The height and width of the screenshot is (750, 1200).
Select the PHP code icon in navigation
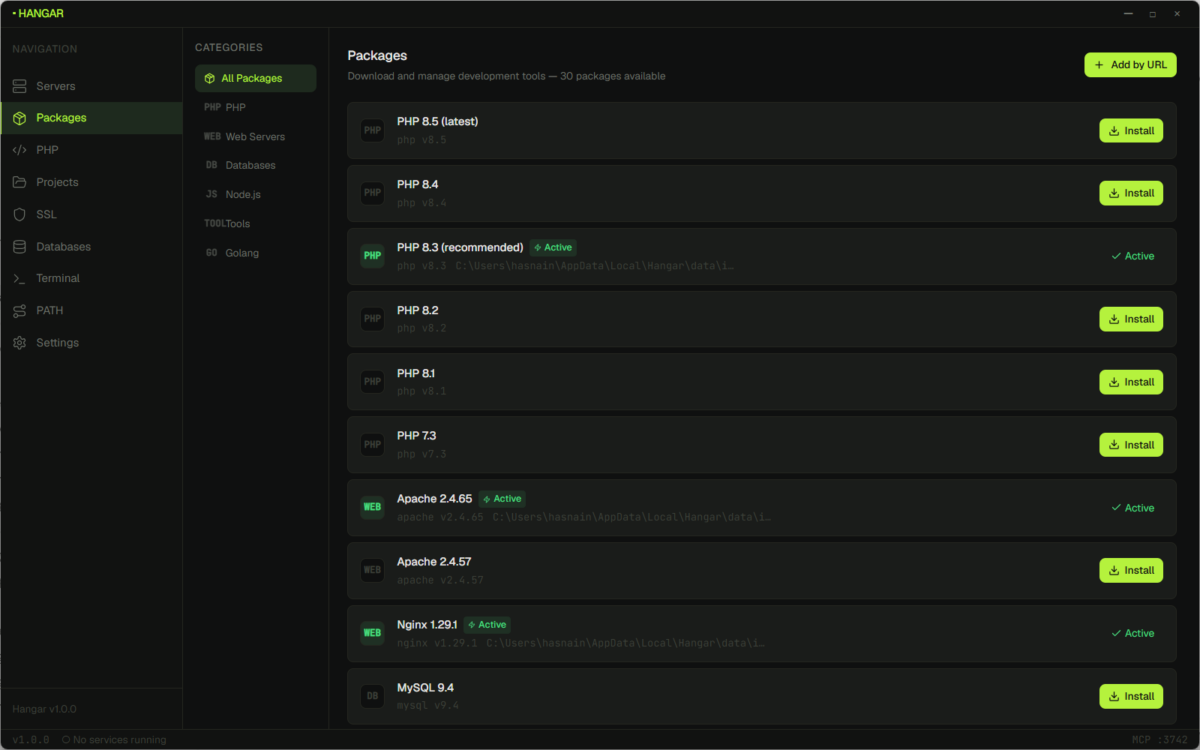[x=19, y=150]
